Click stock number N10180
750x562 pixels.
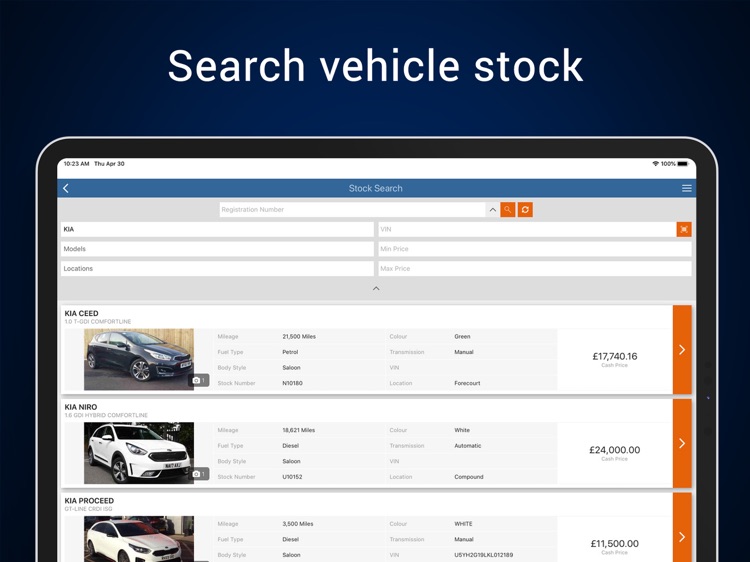point(292,383)
